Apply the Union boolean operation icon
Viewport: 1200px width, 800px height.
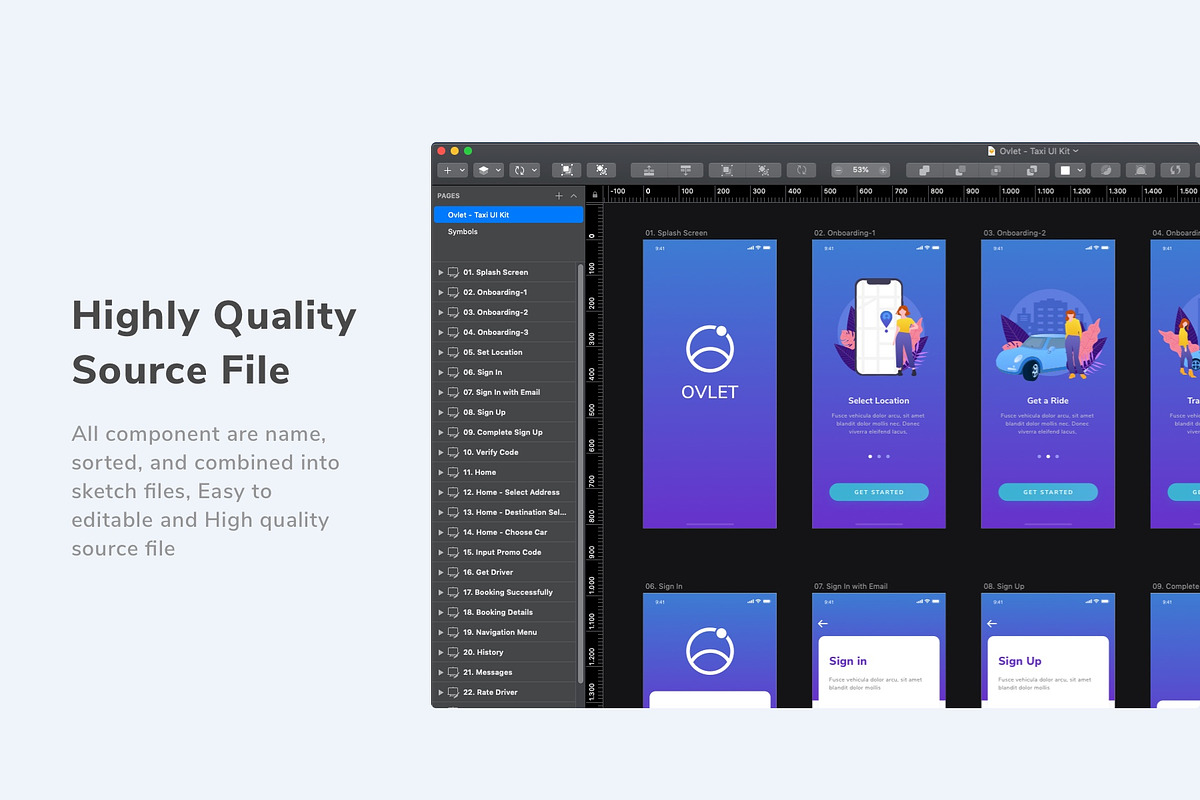[924, 170]
